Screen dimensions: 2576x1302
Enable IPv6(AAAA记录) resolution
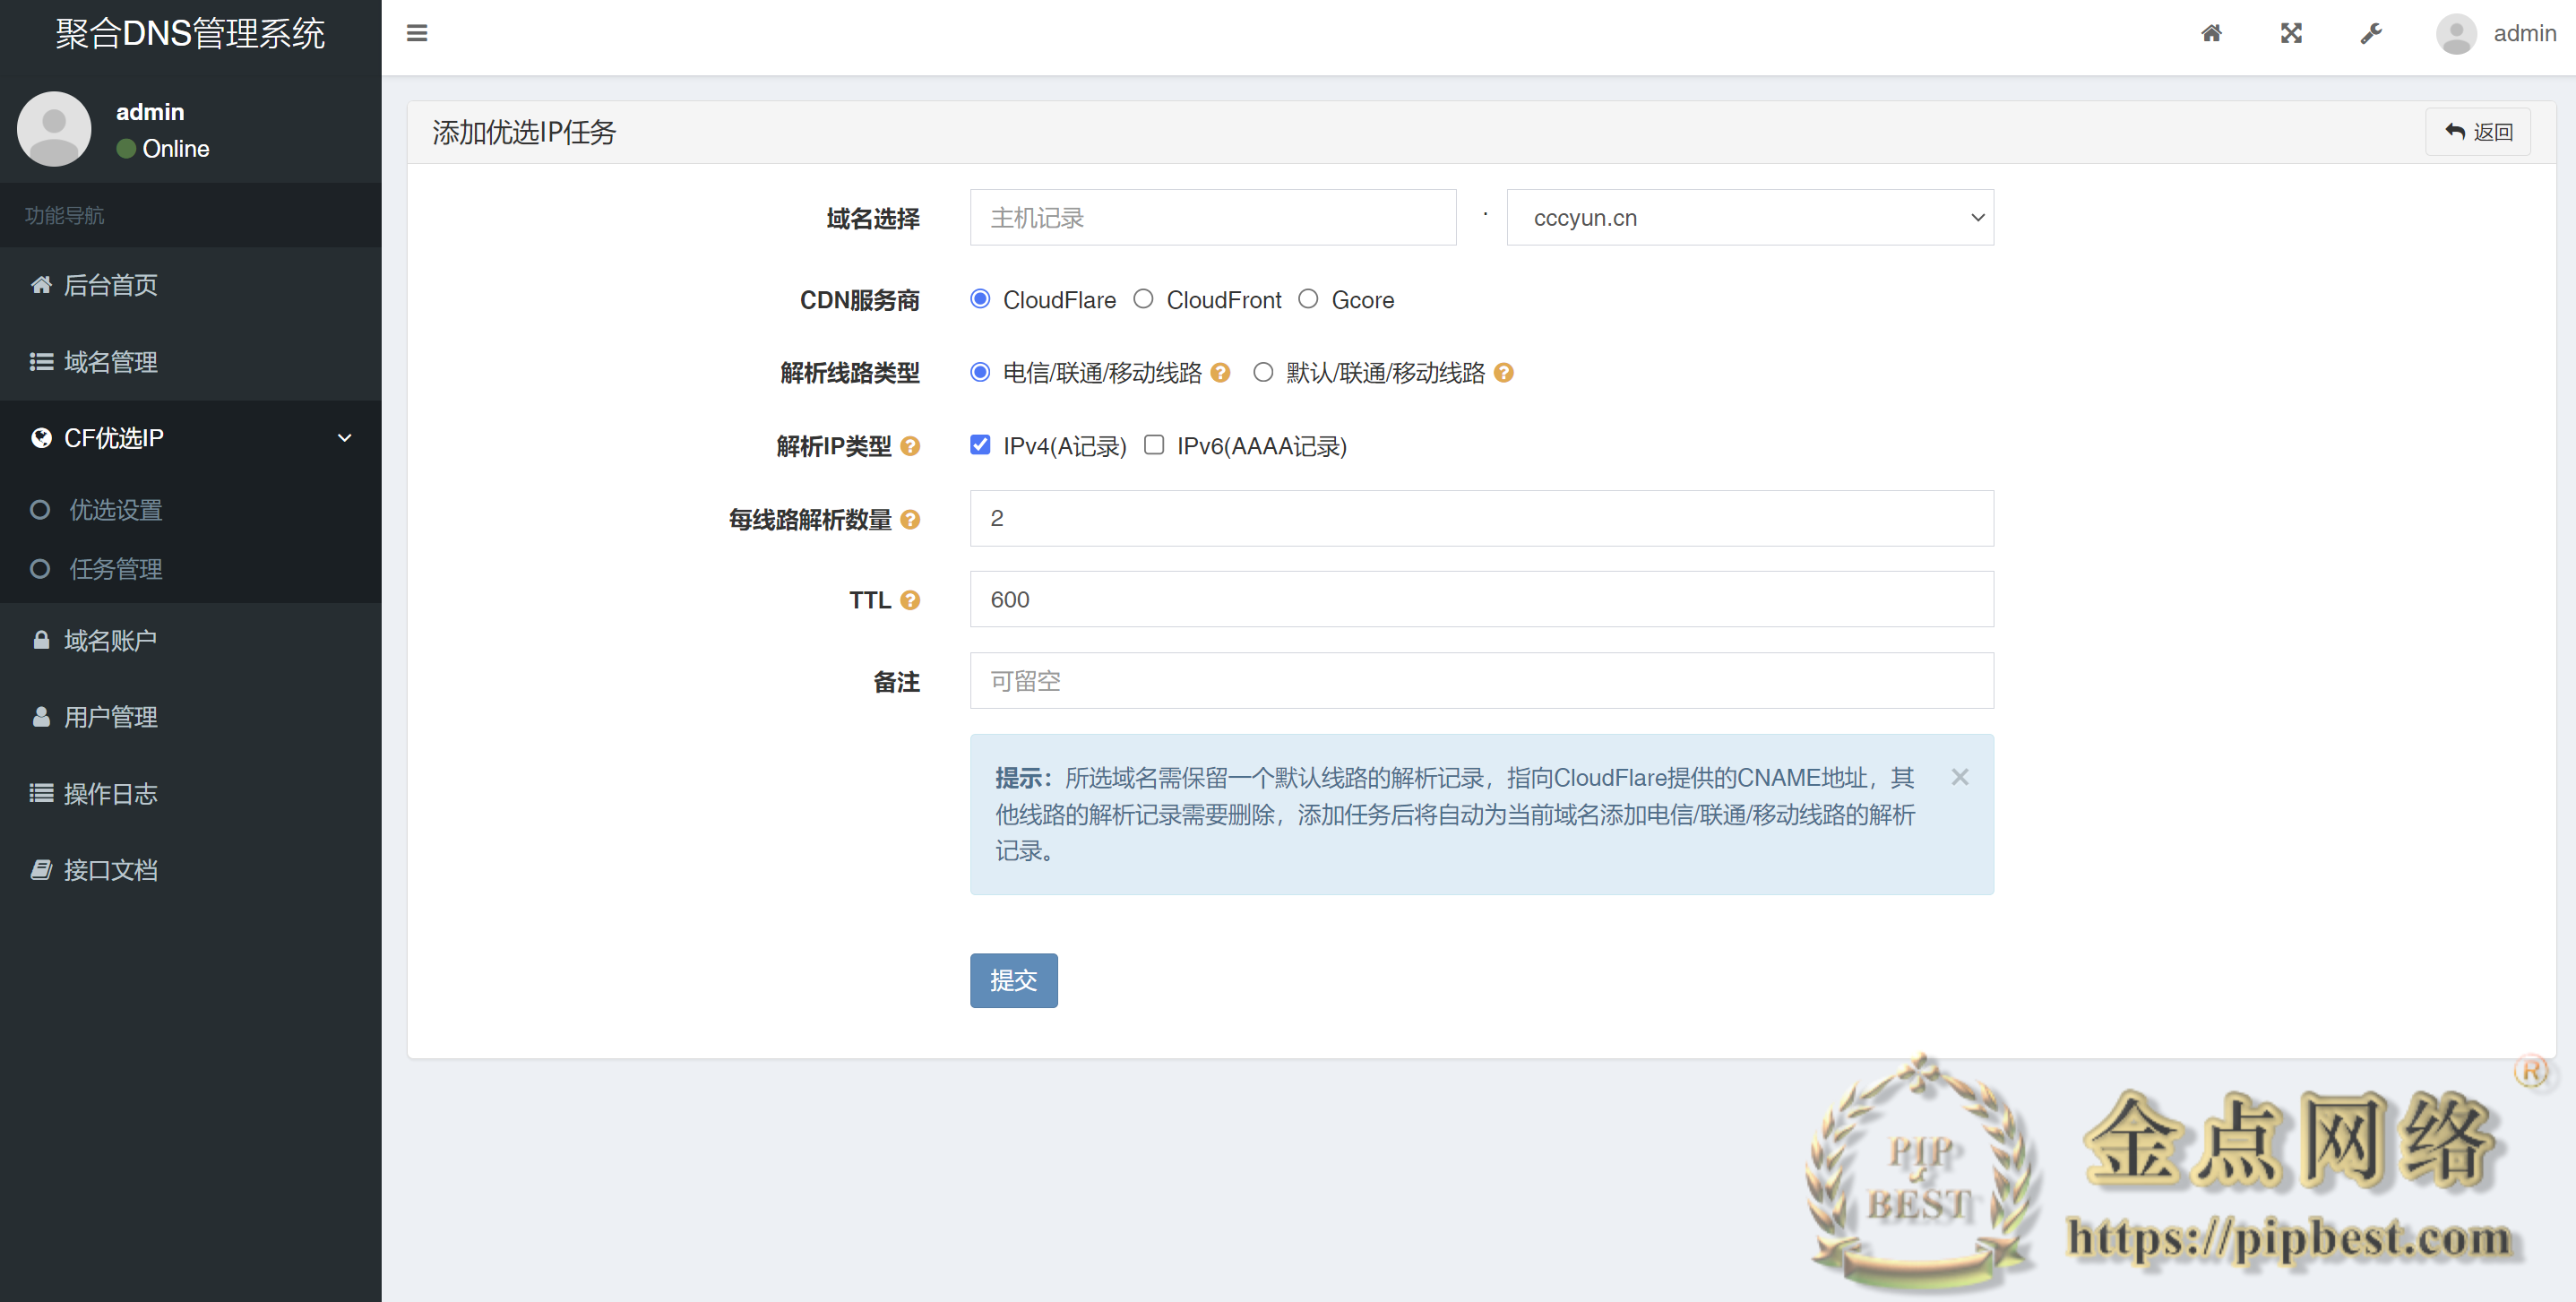pyautogui.click(x=1154, y=445)
